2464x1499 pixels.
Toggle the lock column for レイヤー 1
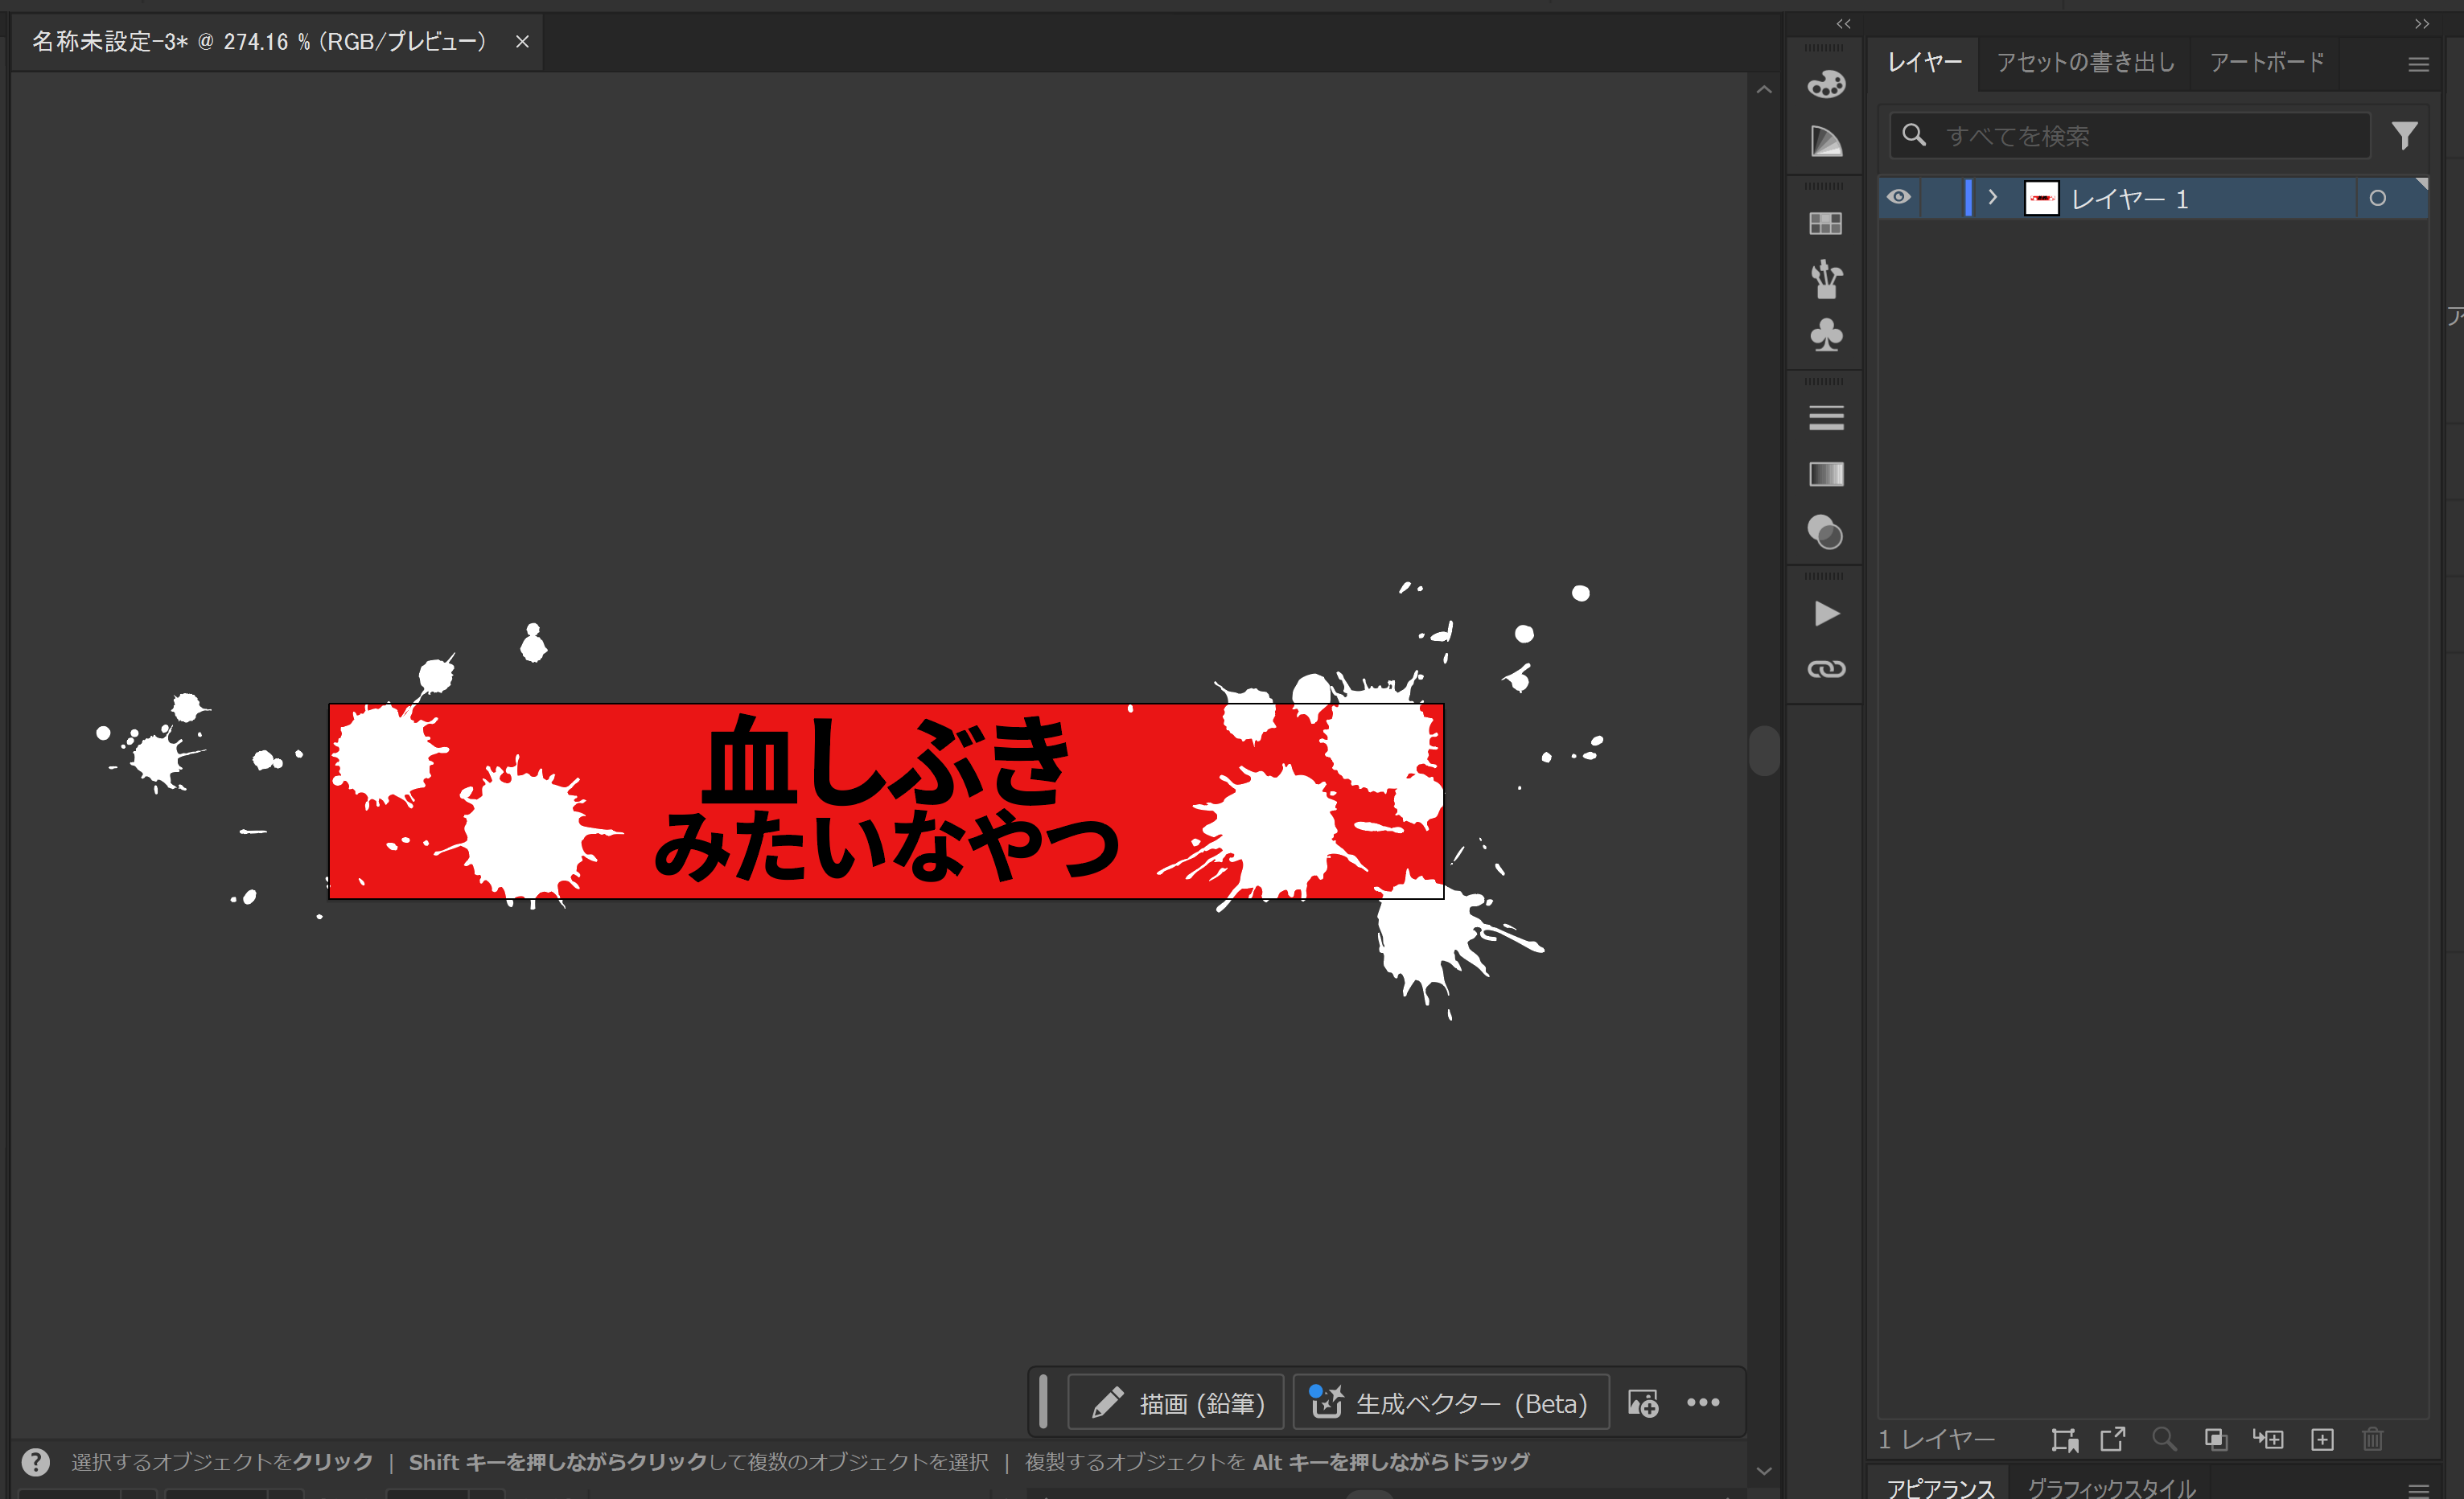1940,198
